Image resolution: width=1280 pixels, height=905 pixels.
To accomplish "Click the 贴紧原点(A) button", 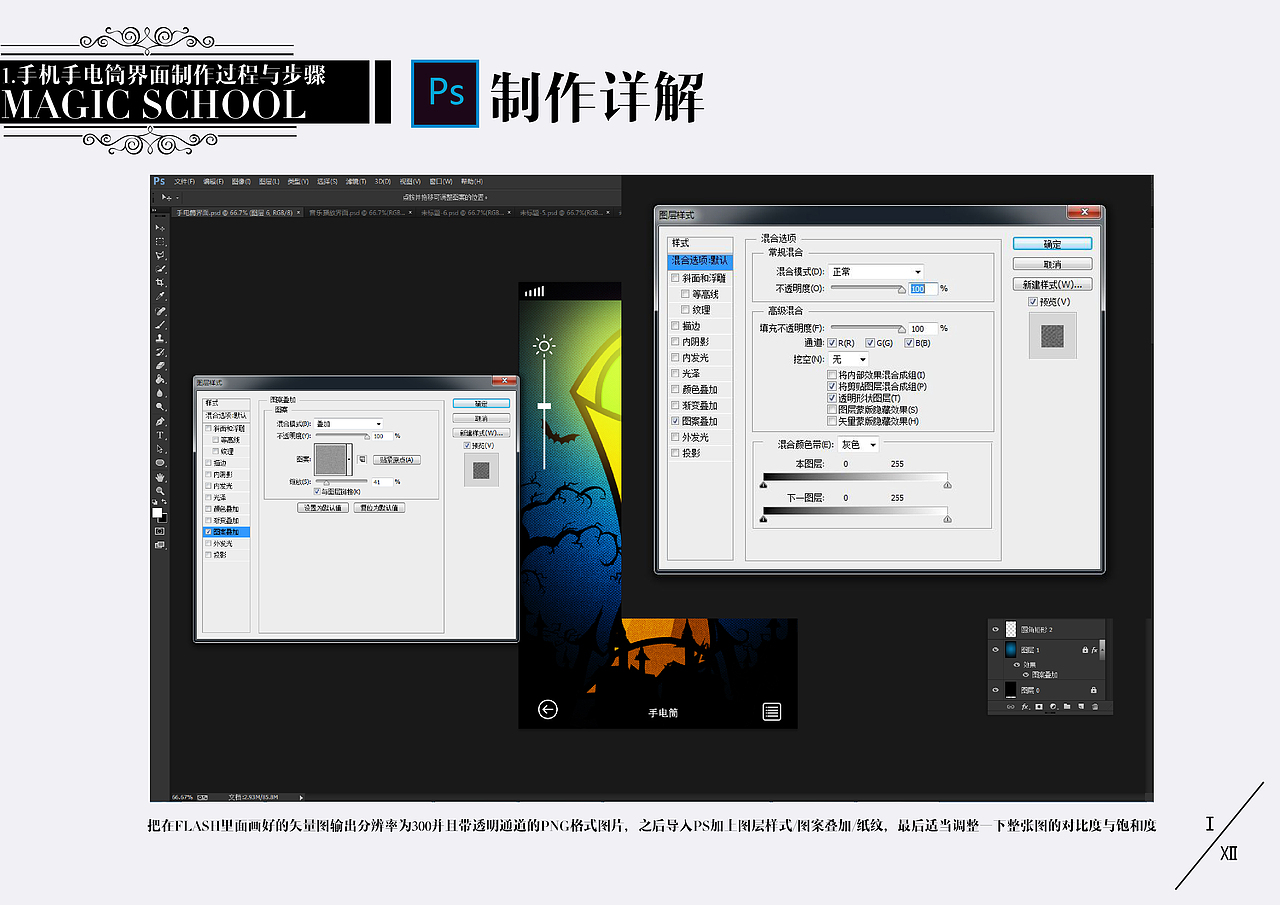I will point(396,460).
